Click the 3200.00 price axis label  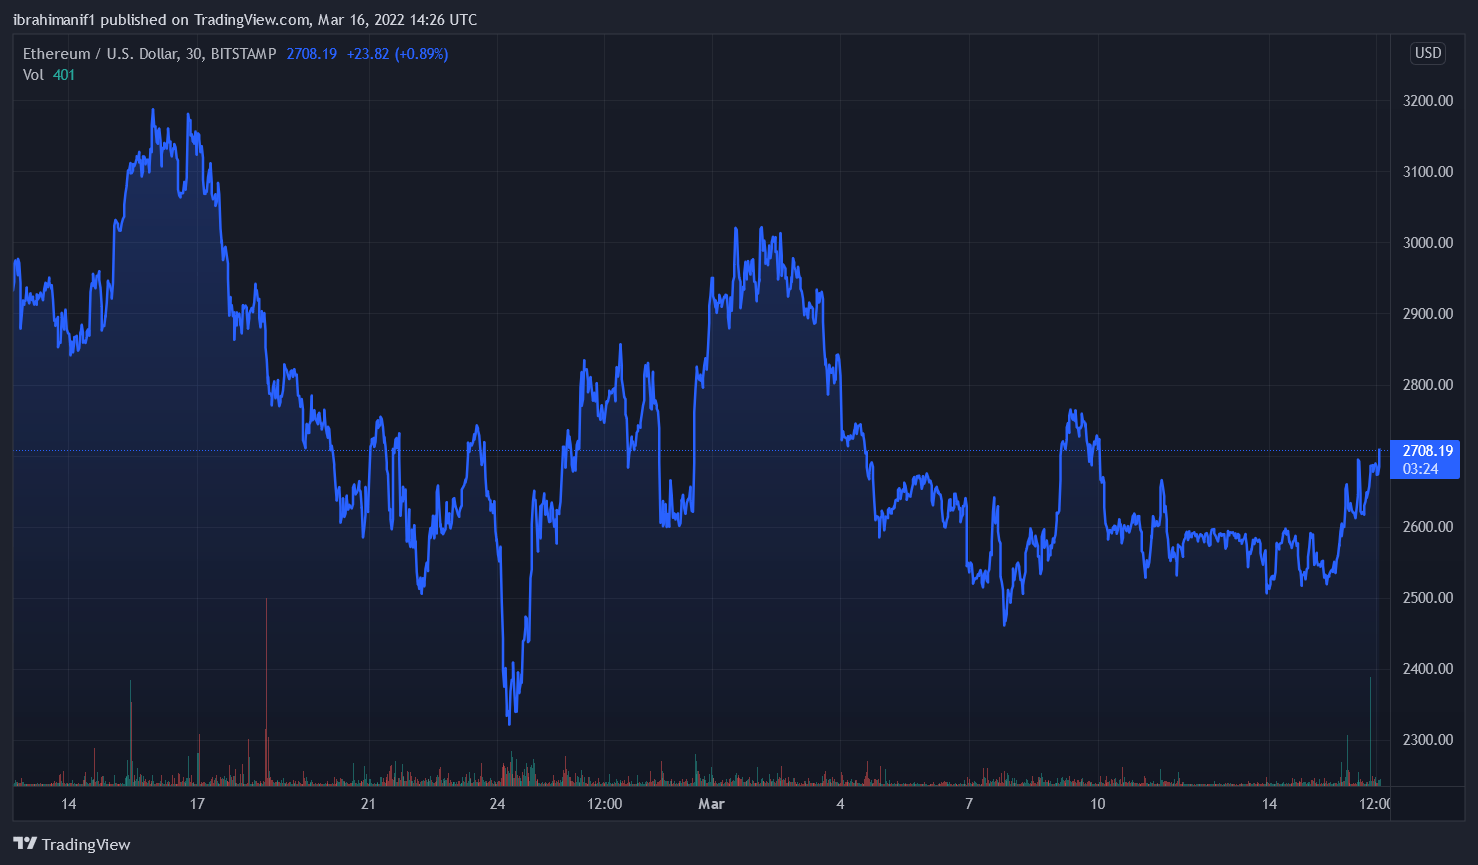click(1427, 101)
